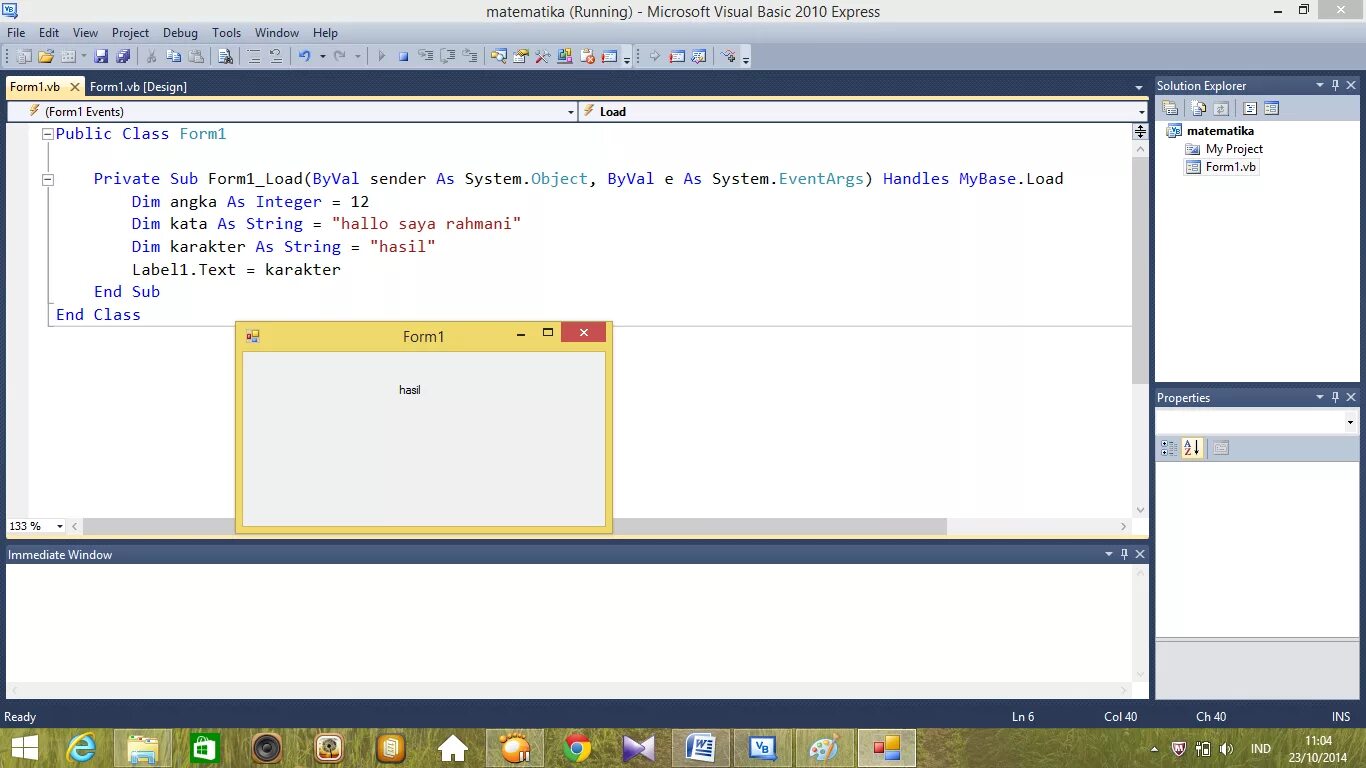The width and height of the screenshot is (1366, 768).
Task: Select matematika project in Solution Explorer
Action: pos(1220,131)
